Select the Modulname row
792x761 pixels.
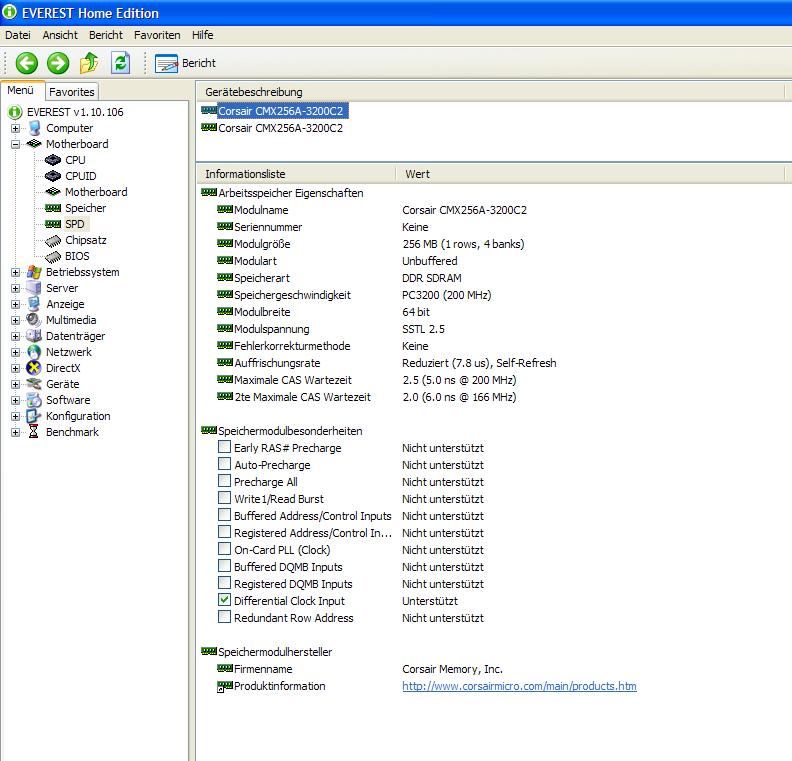click(372, 210)
